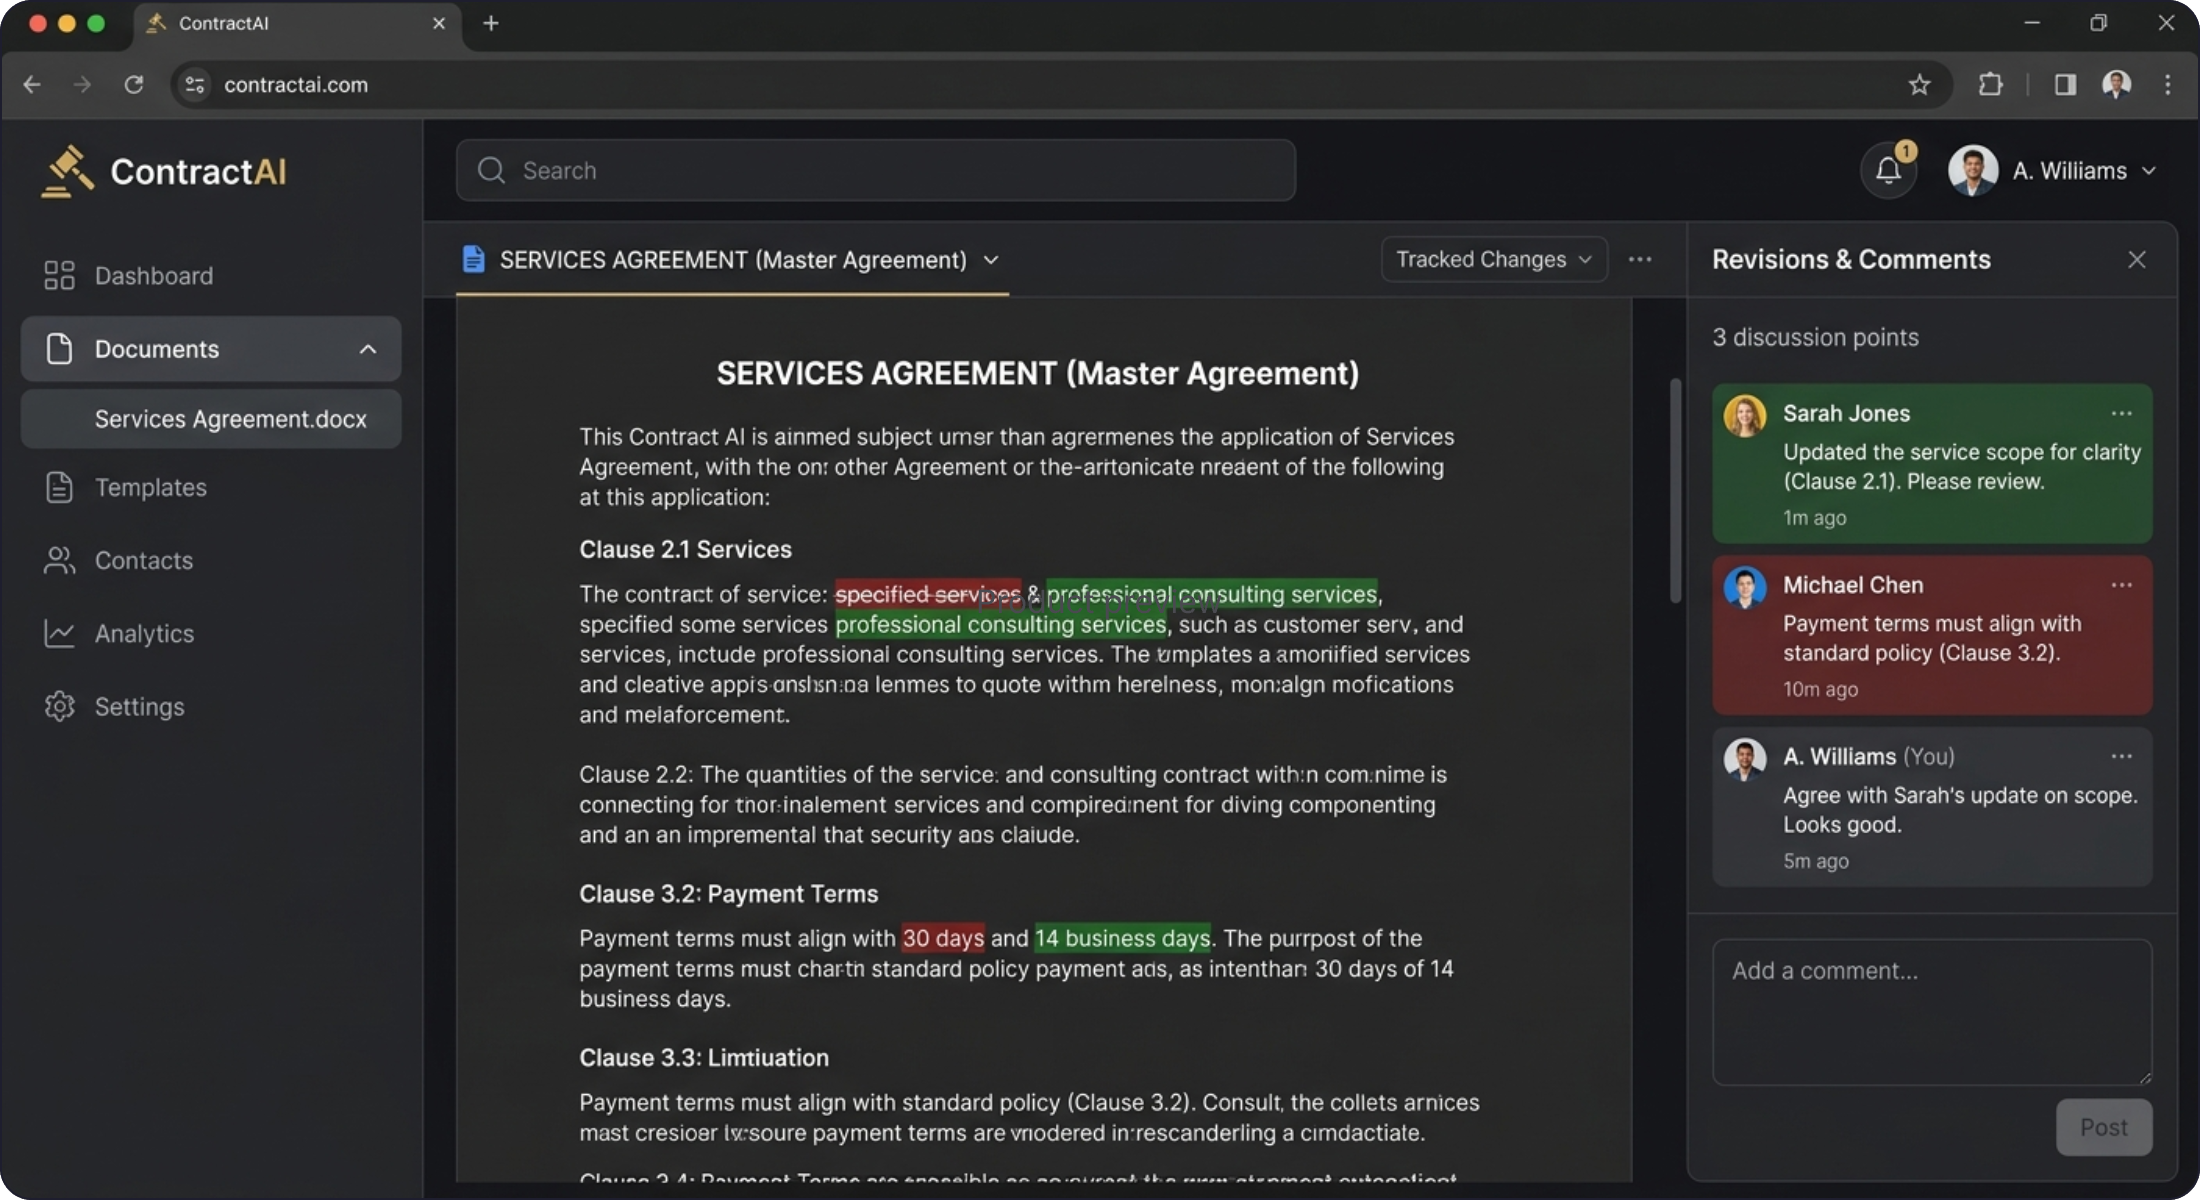Select the Templates section
The width and height of the screenshot is (2200, 1200).
pos(150,488)
